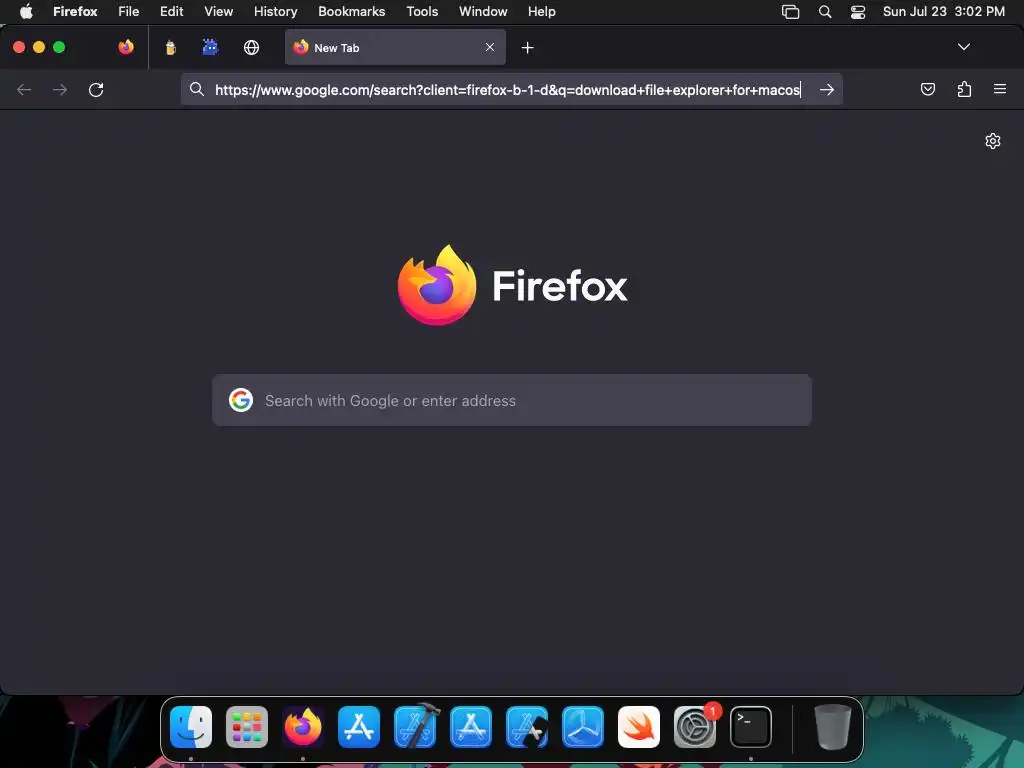The height and width of the screenshot is (768, 1024).
Task: Open the Extensions panel
Action: 965,89
